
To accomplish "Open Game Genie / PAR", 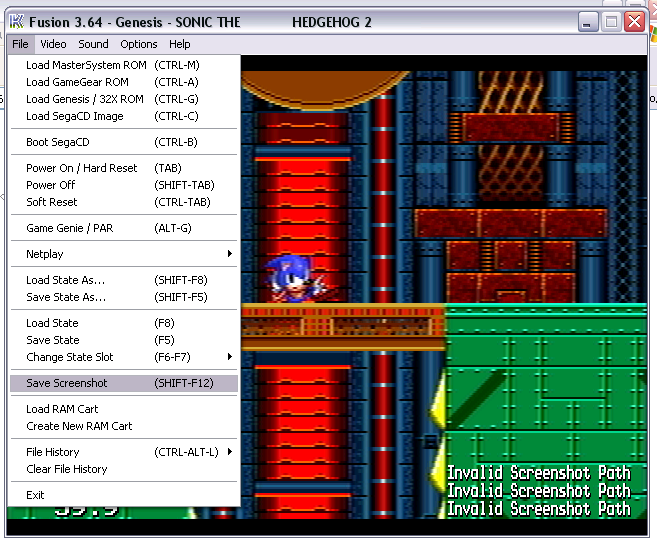I will click(x=124, y=228).
